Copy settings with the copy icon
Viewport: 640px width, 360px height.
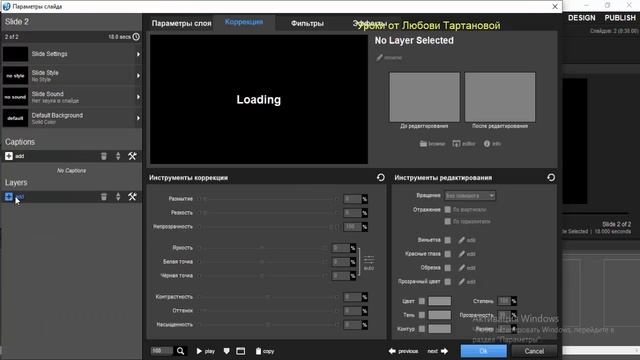pyautogui.click(x=264, y=351)
